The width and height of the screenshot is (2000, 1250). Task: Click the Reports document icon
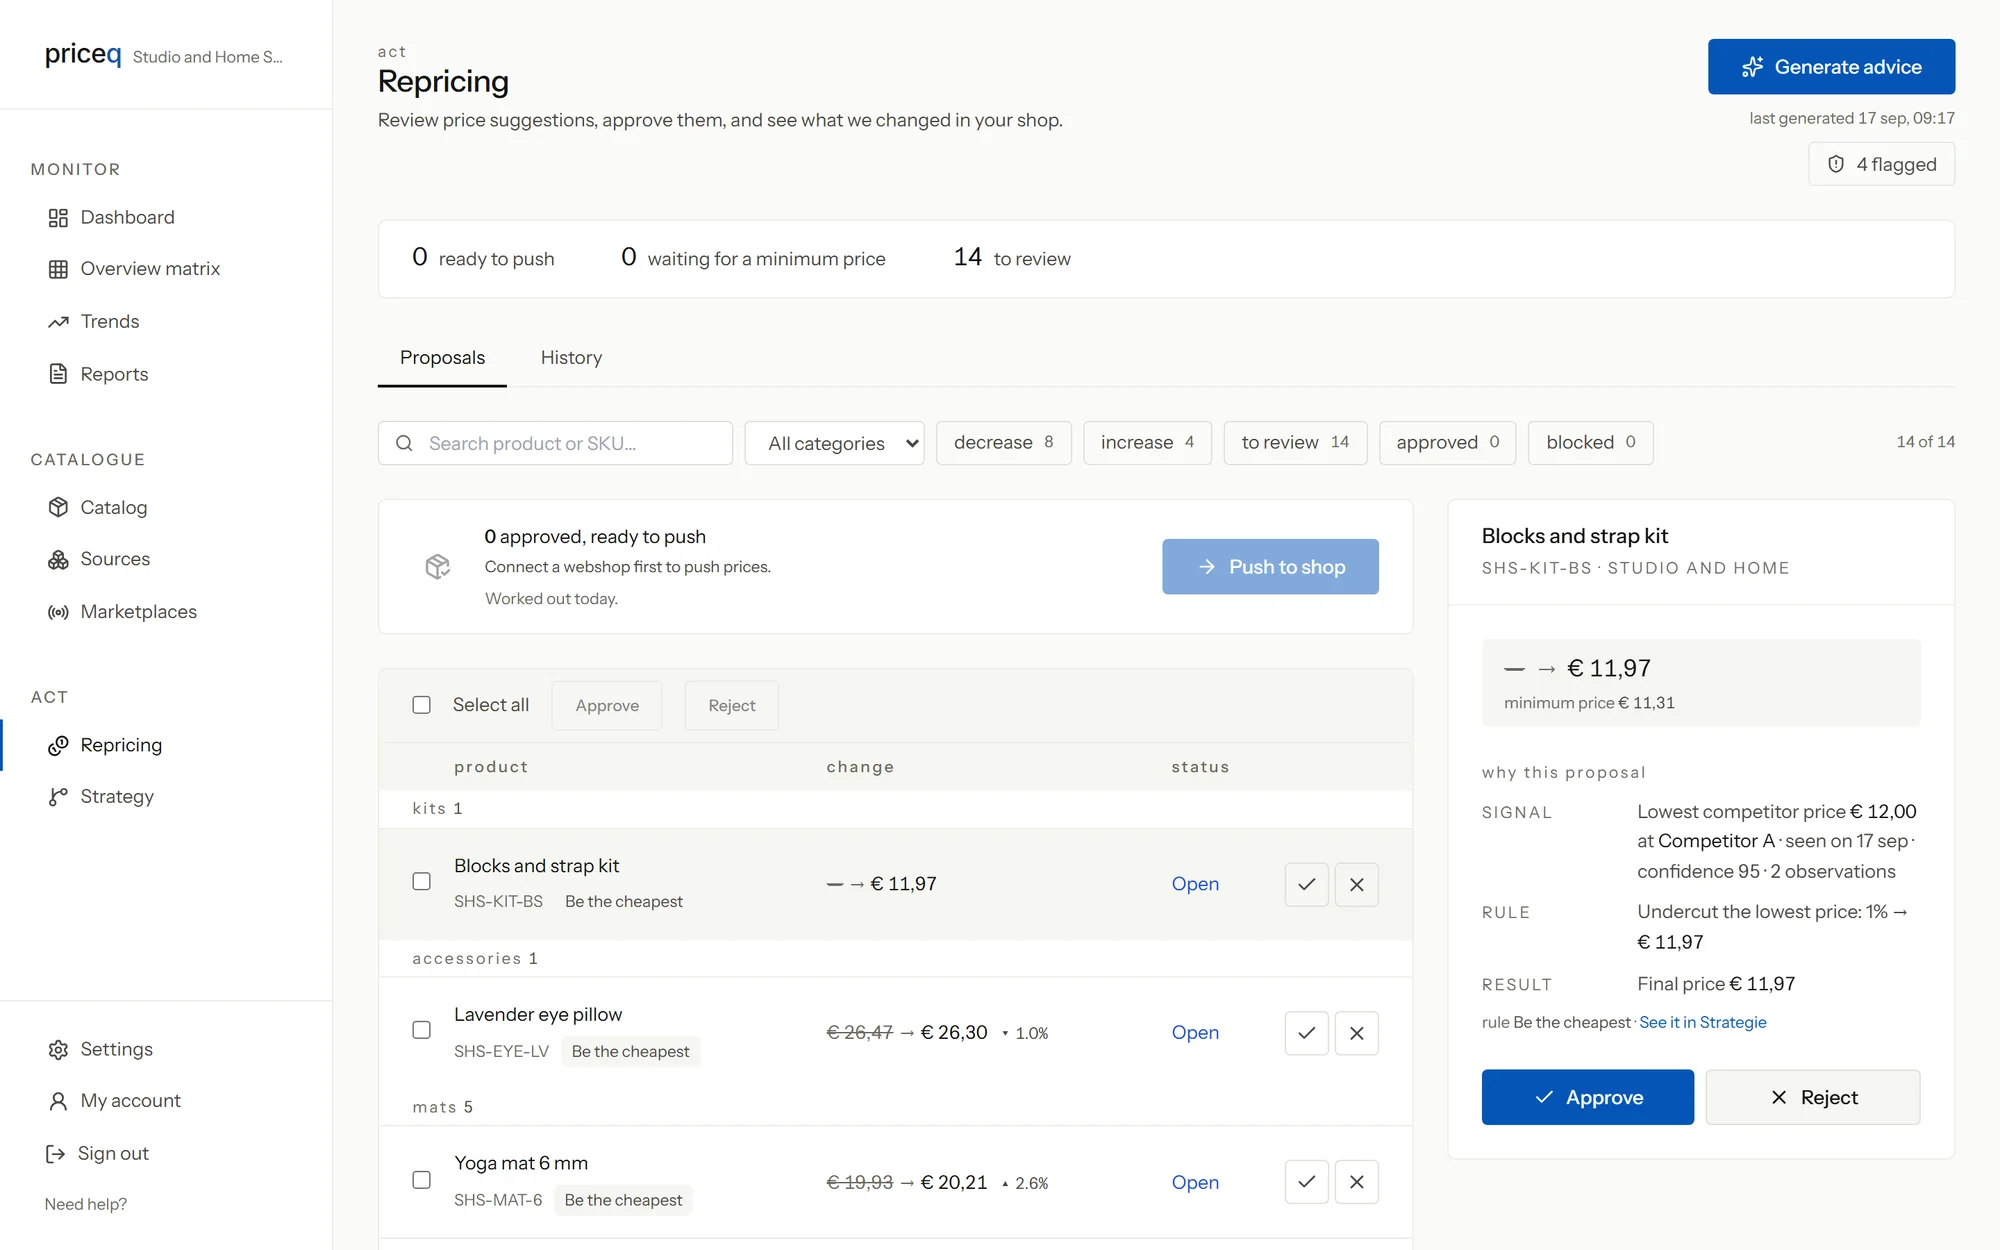(58, 374)
